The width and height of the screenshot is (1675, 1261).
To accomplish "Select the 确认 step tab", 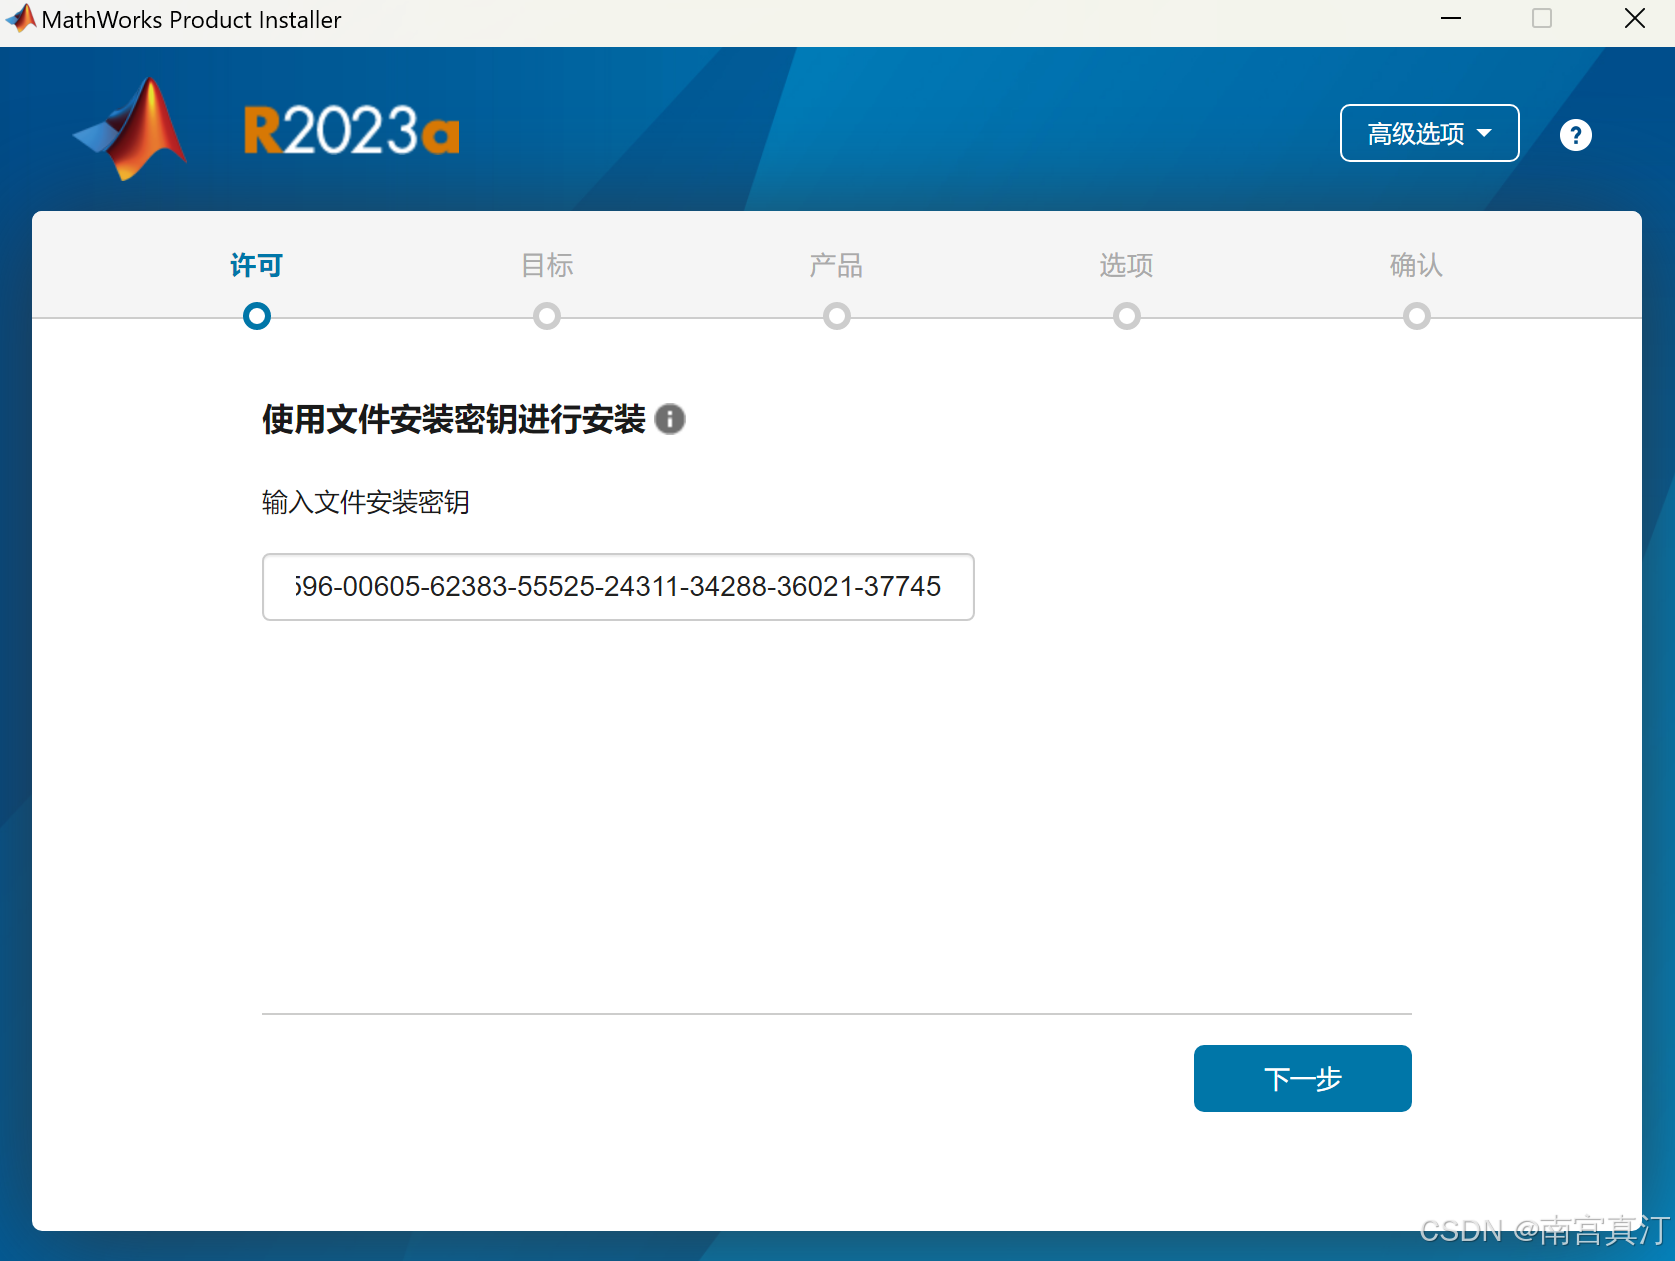I will (1416, 265).
